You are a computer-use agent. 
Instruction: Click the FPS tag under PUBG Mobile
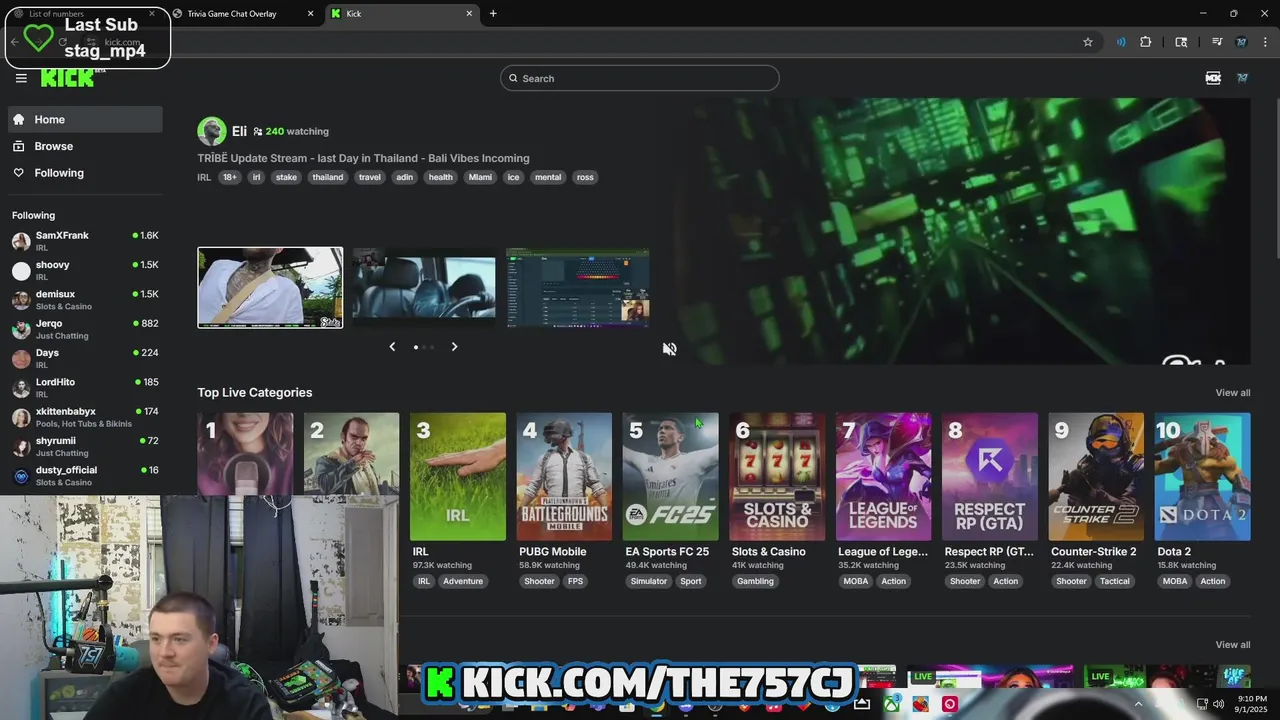(x=576, y=581)
